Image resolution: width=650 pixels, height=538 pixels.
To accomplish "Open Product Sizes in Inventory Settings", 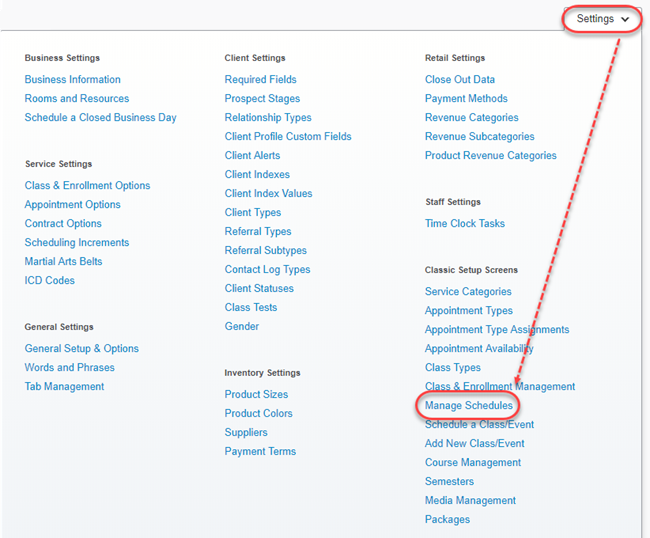I will (256, 395).
